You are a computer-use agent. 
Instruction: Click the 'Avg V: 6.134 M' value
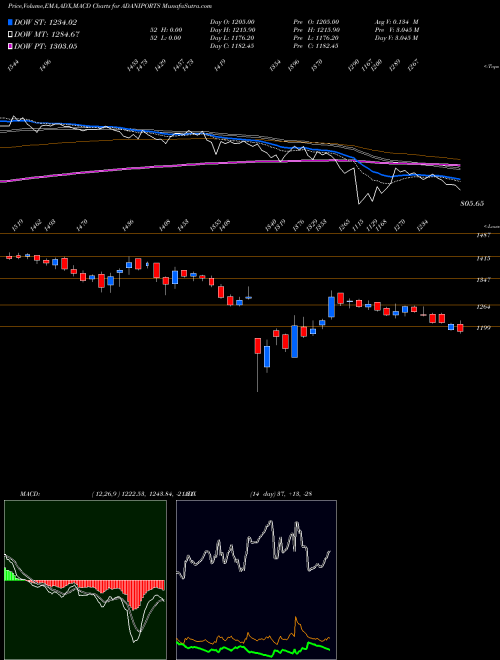pos(396,22)
